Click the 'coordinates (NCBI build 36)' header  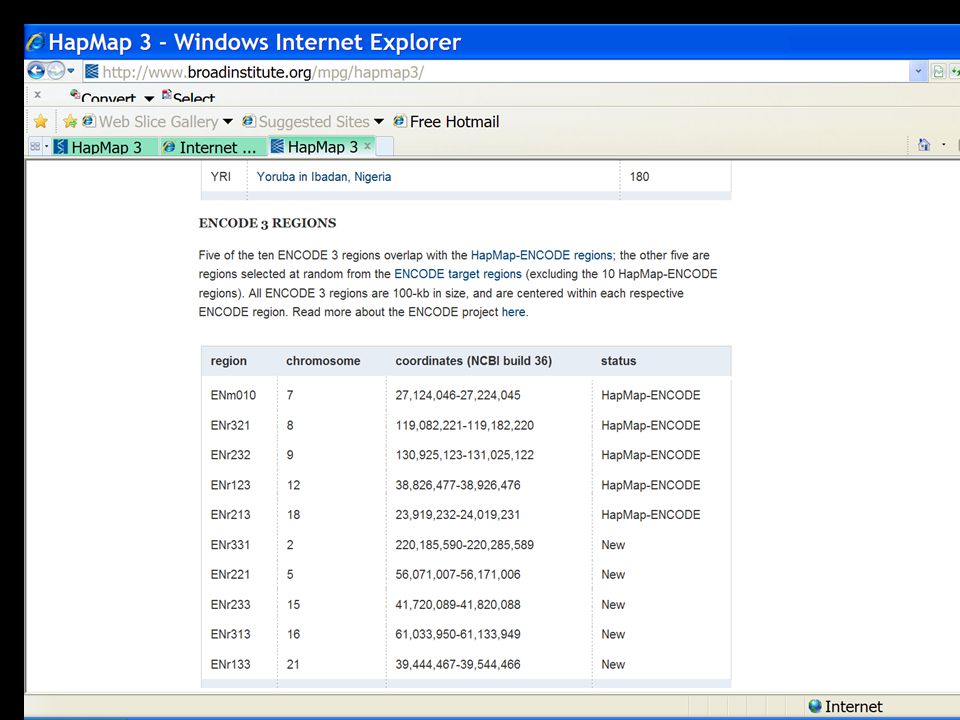pos(473,361)
